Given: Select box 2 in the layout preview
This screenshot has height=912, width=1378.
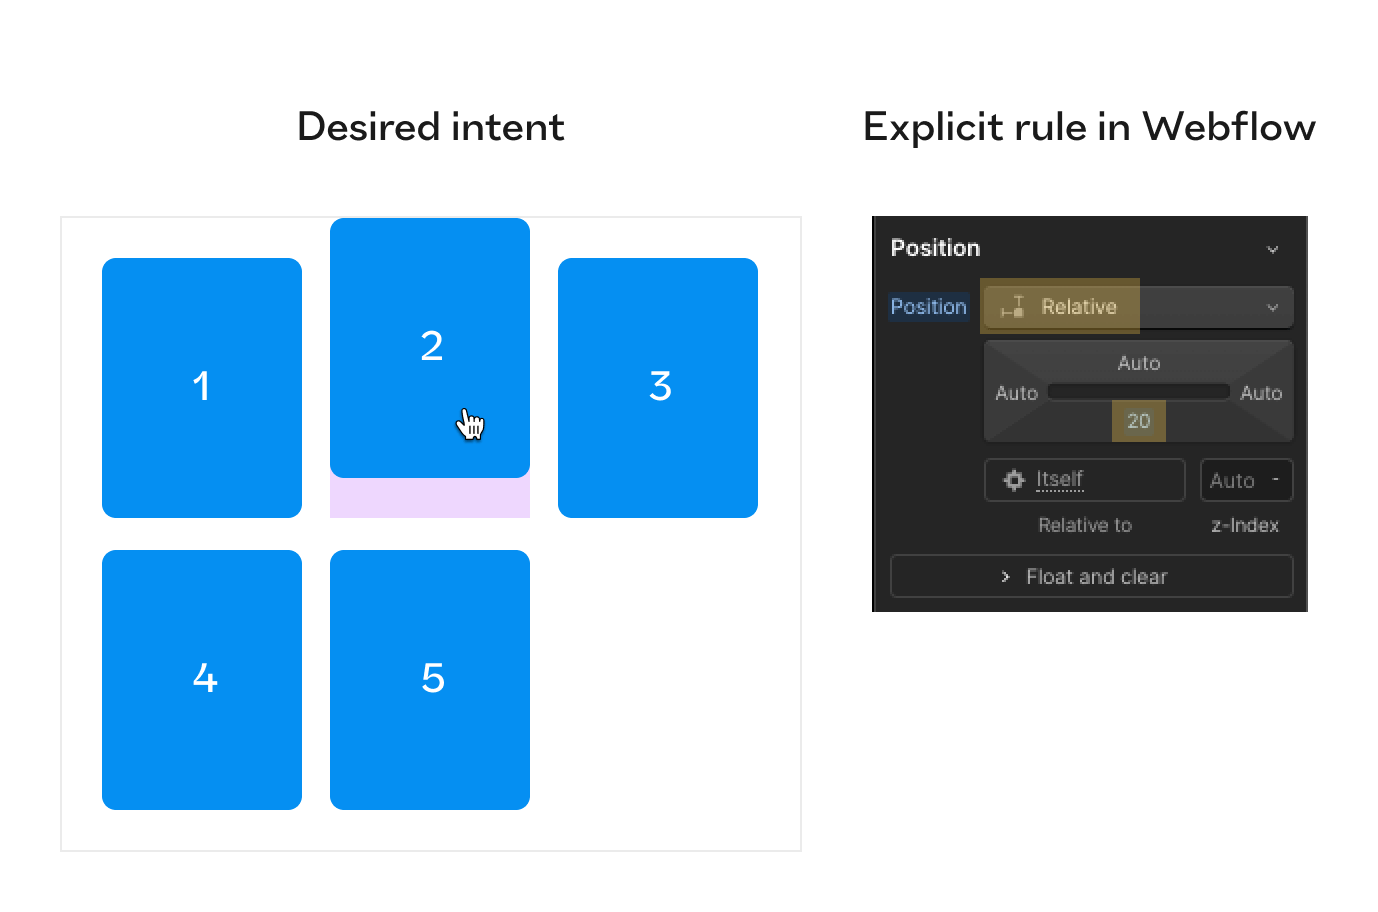Looking at the screenshot, I should tap(430, 347).
